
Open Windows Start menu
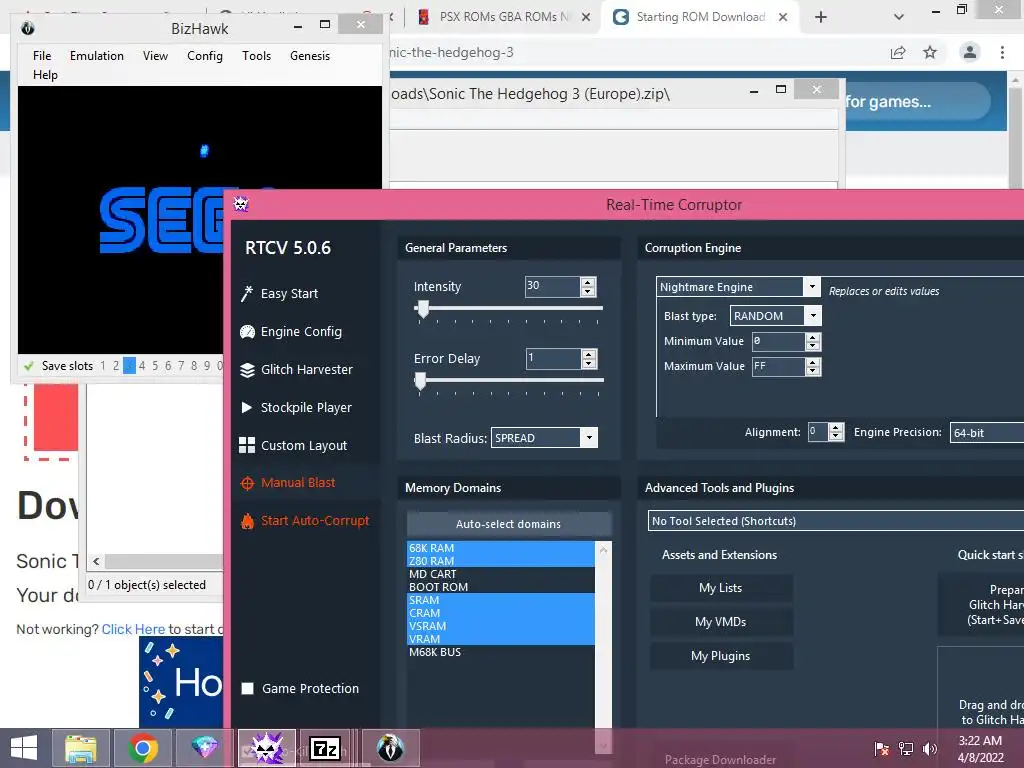(24, 748)
